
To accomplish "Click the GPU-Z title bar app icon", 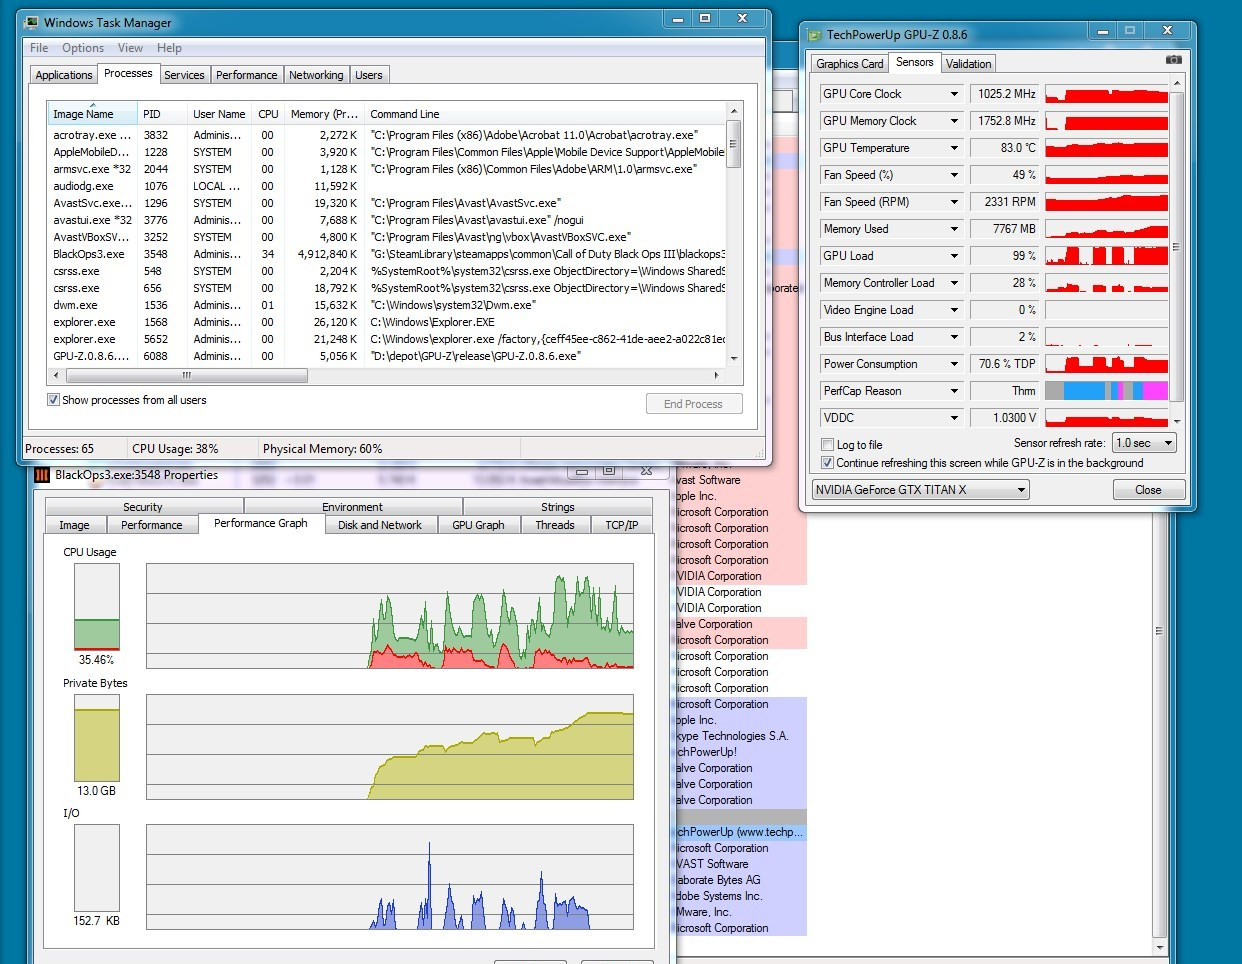I will [x=814, y=35].
